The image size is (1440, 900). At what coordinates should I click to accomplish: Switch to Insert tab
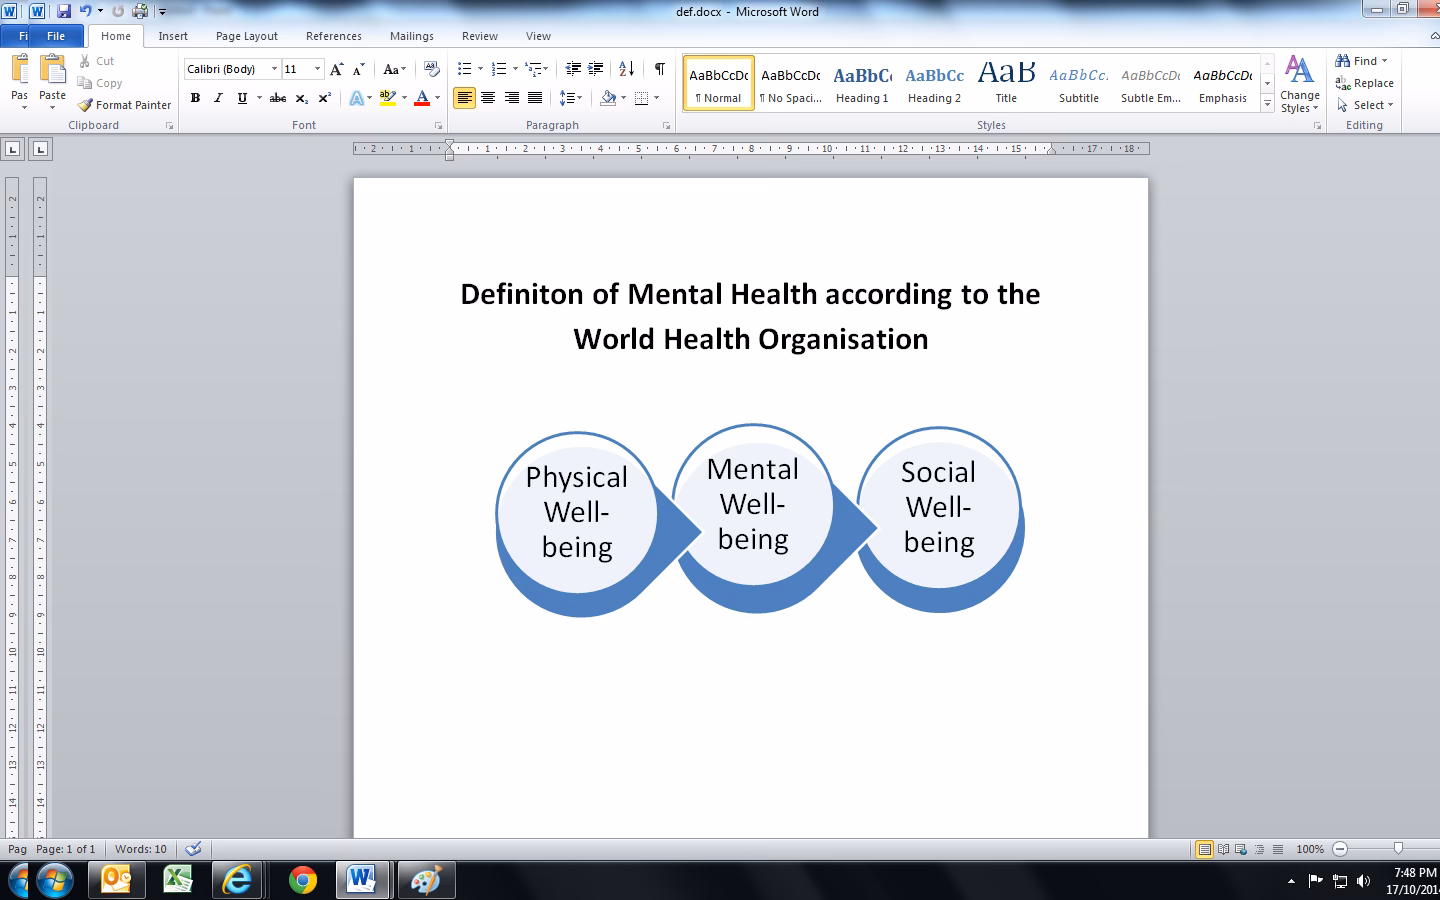[173, 36]
